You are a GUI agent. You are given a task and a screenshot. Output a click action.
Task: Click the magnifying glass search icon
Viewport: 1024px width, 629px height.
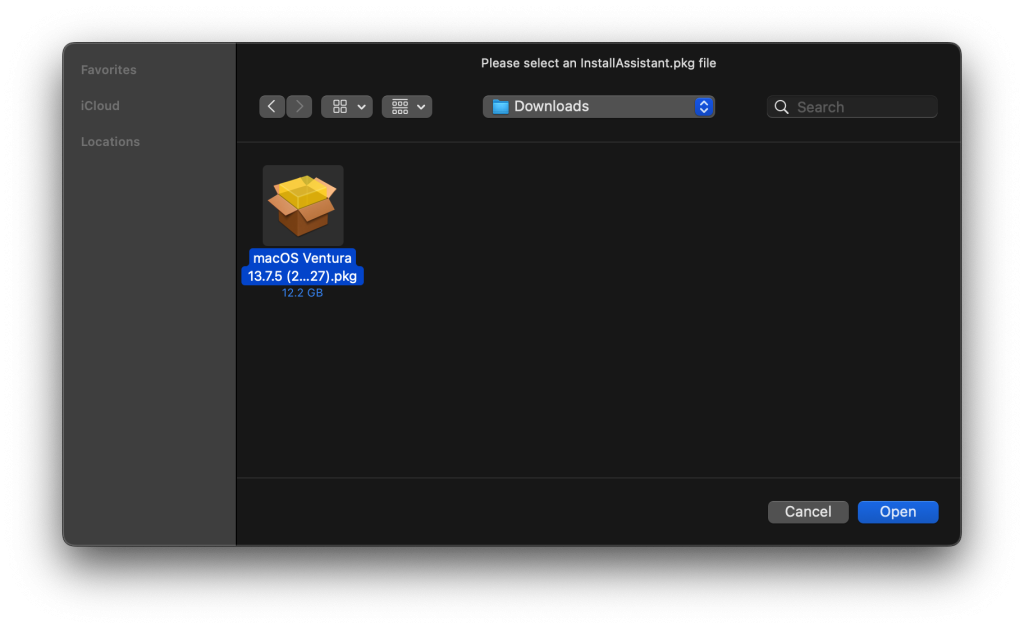click(x=781, y=107)
